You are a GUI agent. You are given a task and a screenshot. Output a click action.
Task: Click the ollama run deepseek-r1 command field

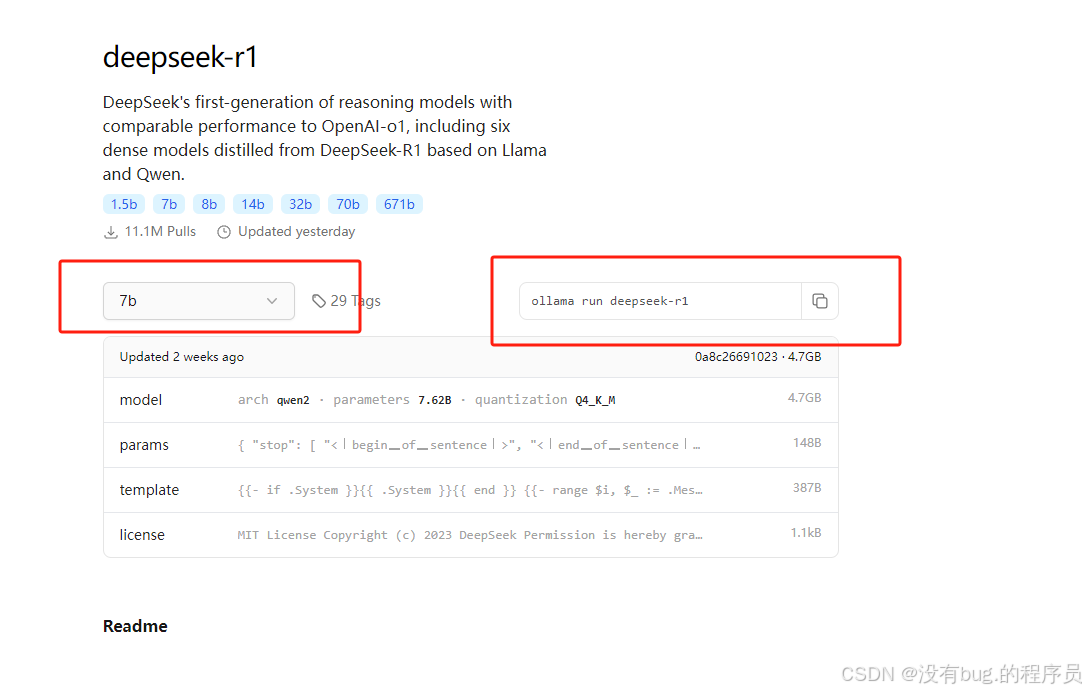(x=661, y=301)
